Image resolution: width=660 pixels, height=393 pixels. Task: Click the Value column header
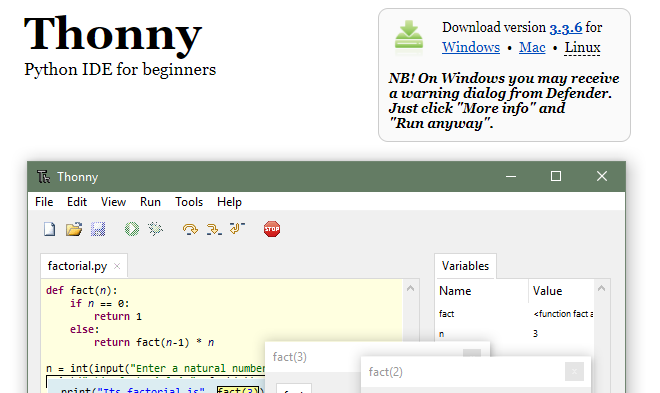[x=561, y=291]
